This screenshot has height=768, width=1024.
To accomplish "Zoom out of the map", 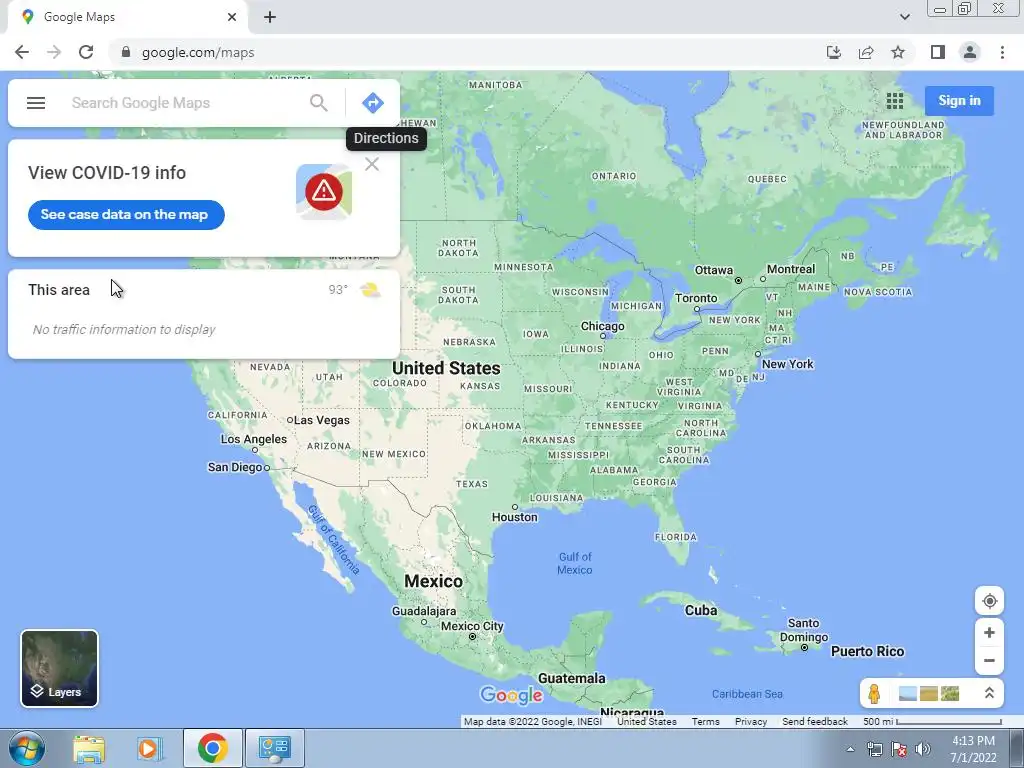I will [x=989, y=660].
